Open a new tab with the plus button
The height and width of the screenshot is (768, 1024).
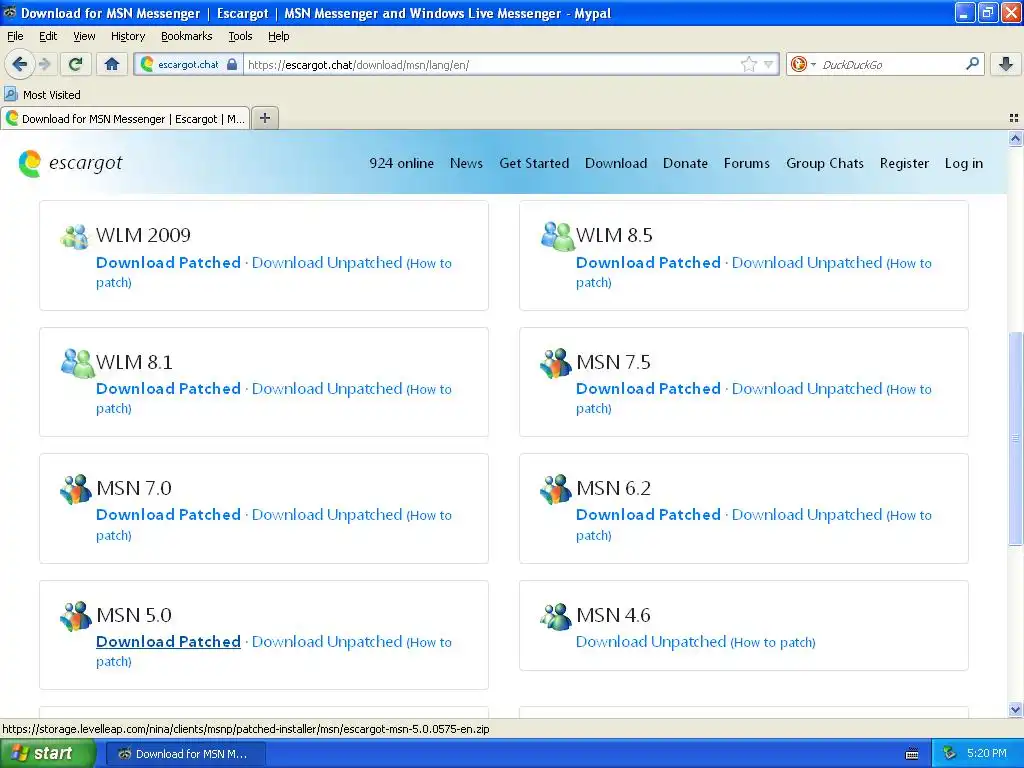coord(264,118)
